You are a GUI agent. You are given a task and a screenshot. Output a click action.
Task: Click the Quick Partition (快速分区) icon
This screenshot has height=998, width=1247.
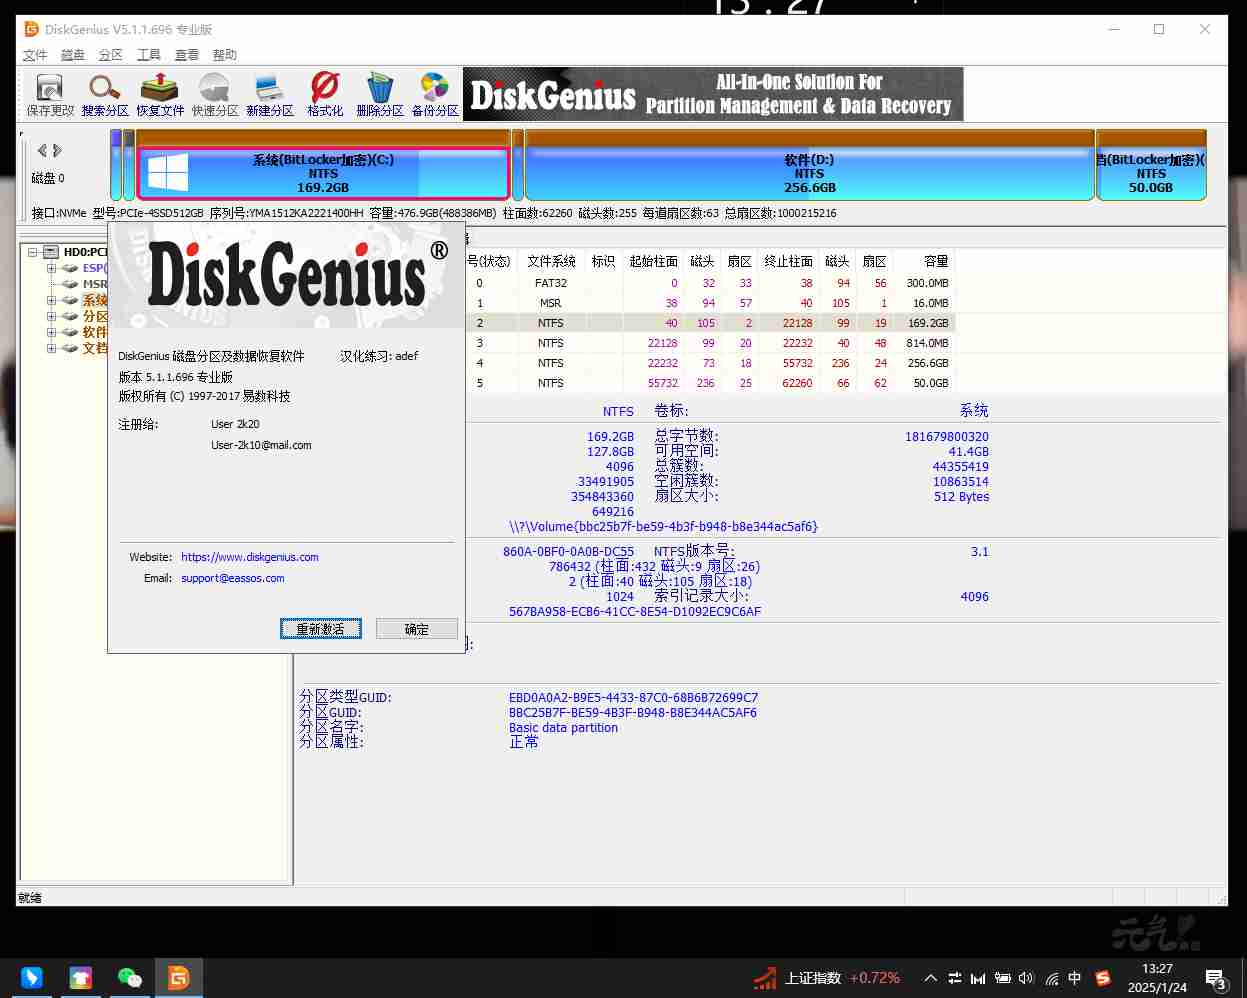(x=215, y=94)
